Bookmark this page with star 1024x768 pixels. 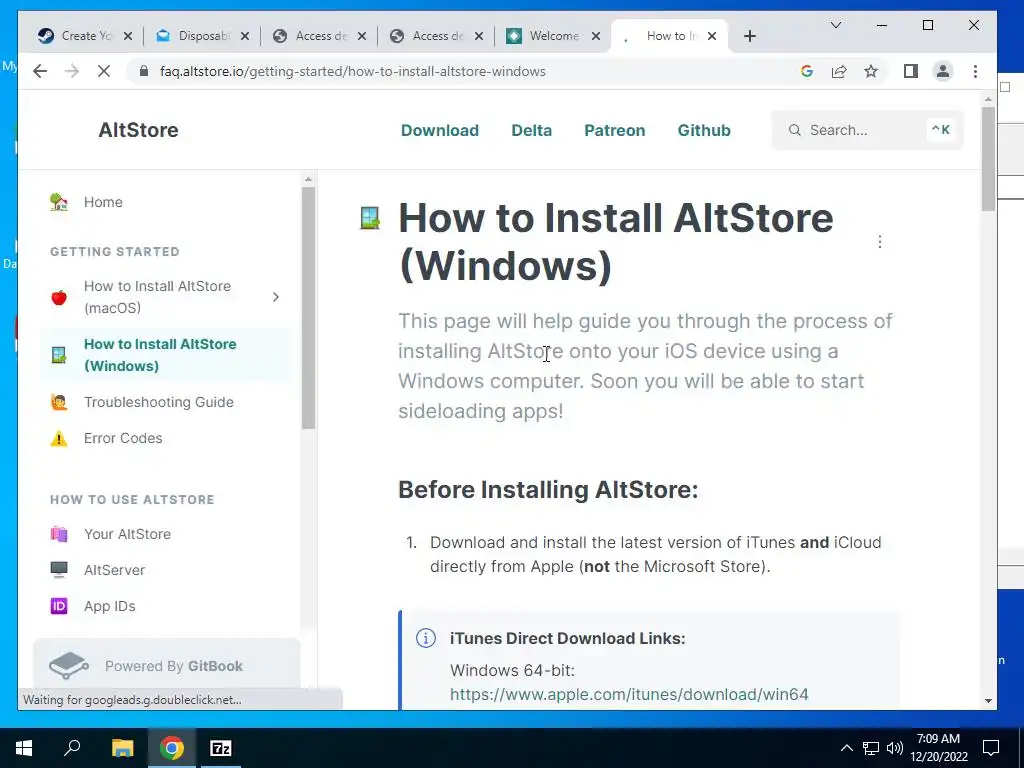871,71
